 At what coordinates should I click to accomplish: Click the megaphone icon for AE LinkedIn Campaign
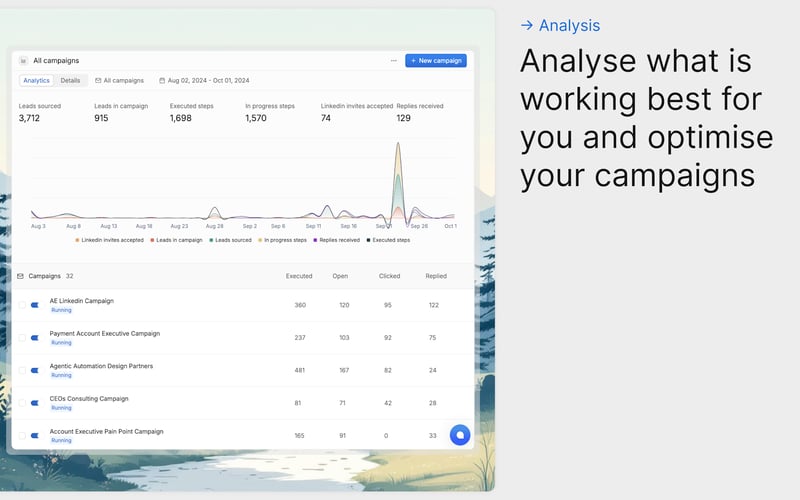35,305
